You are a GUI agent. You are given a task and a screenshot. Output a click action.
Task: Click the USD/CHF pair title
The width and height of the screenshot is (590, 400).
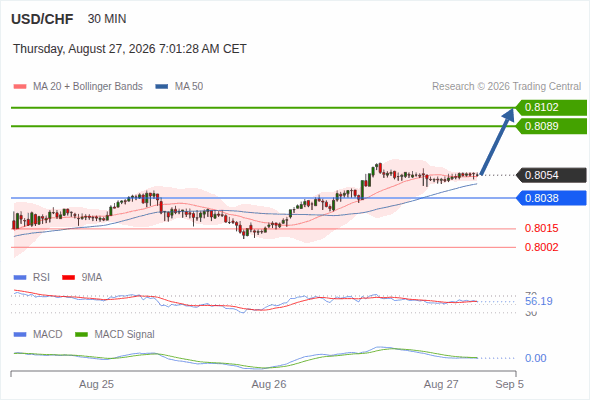42,19
